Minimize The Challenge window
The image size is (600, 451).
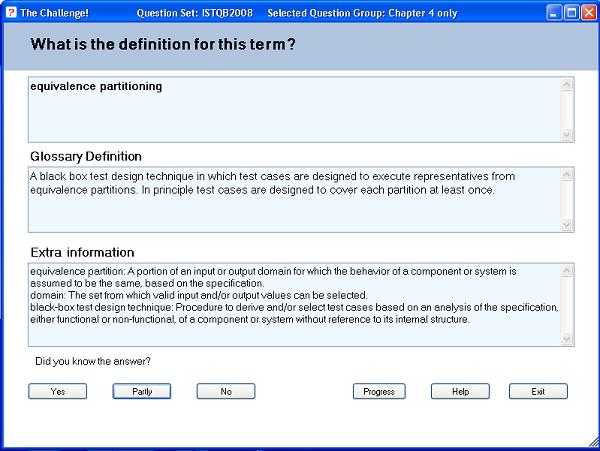pos(554,13)
